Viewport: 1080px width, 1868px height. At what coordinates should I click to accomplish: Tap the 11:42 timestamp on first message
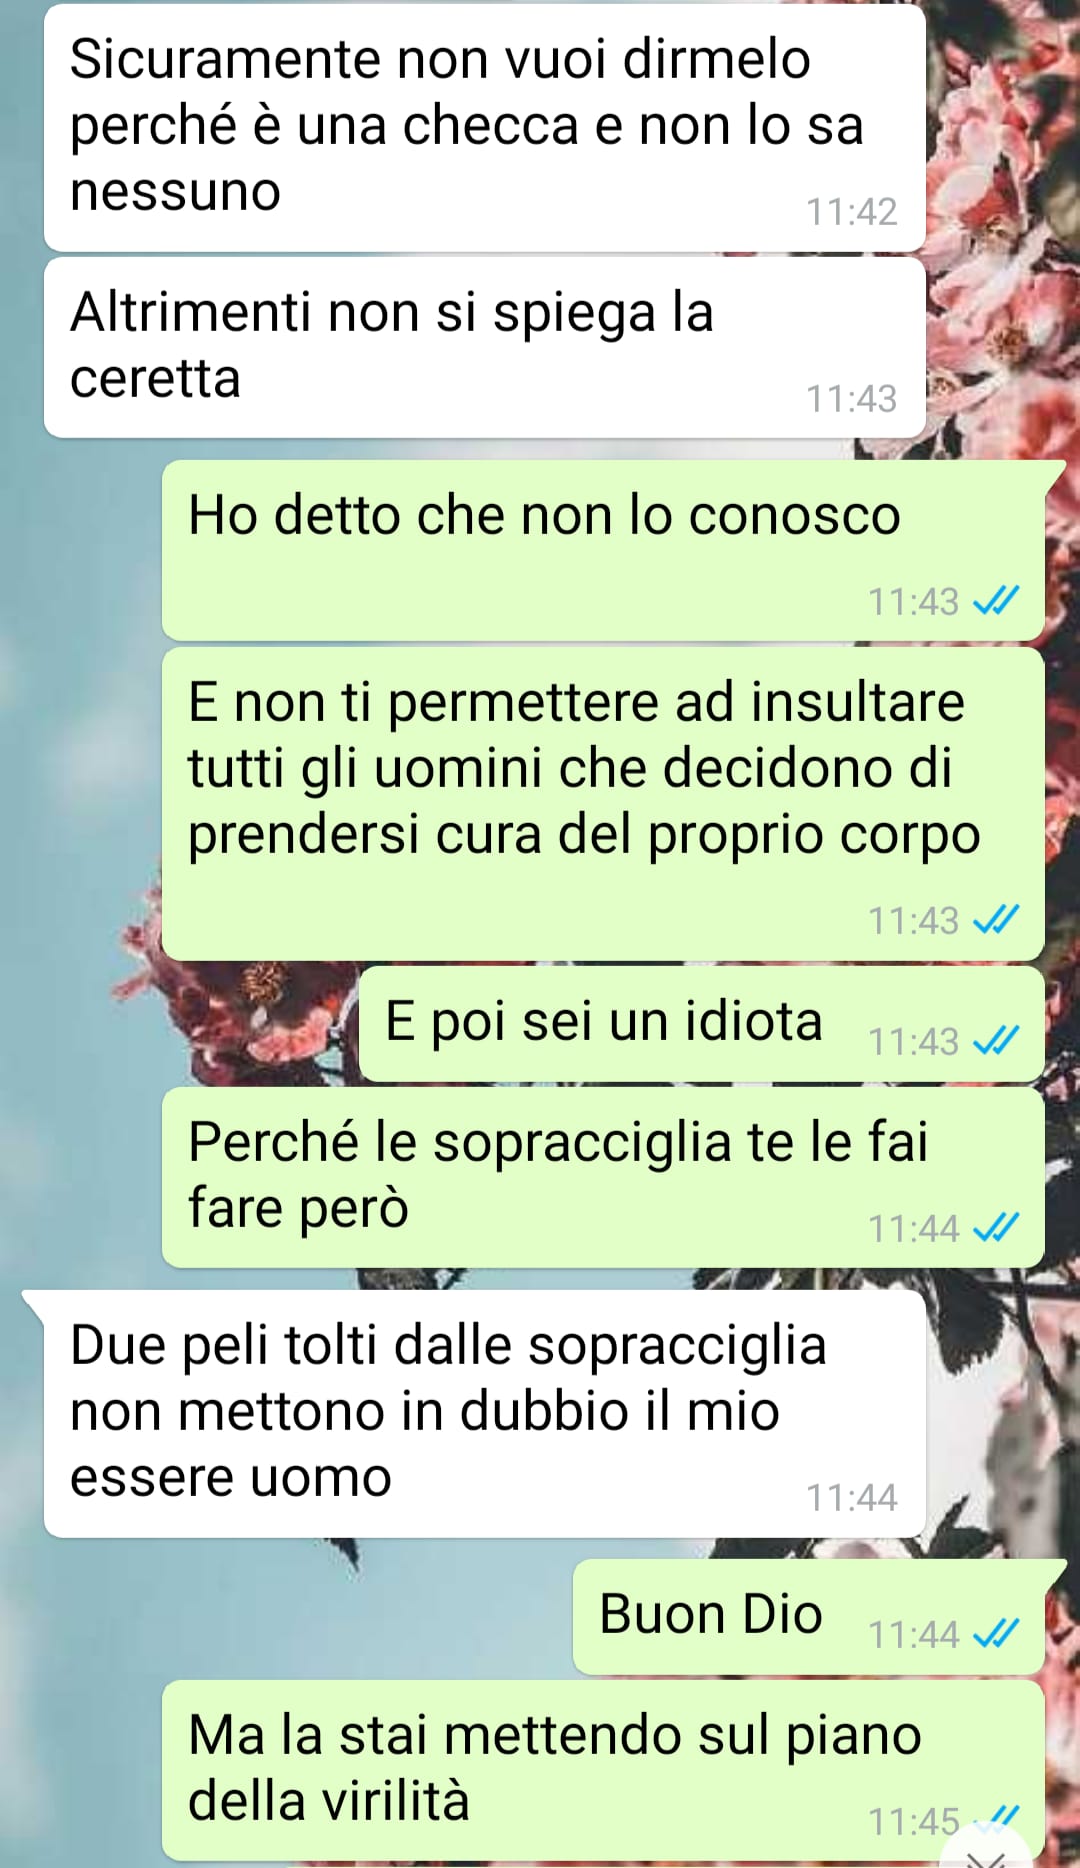tap(851, 212)
